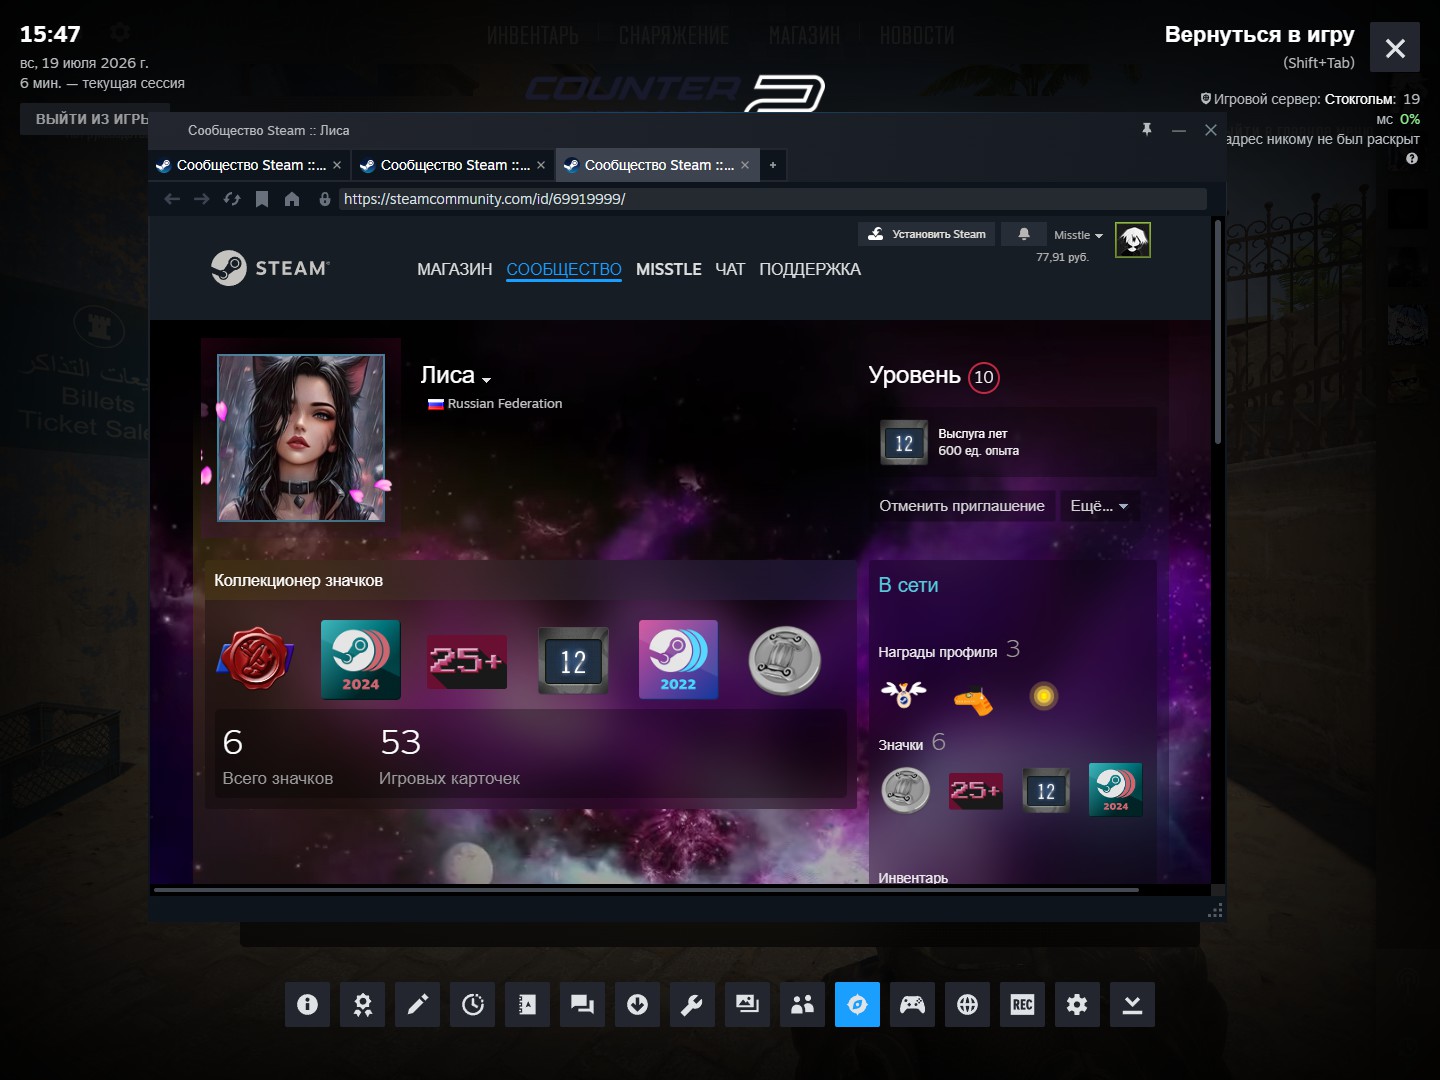1440x1080 pixels.
Task: Click the 2024 badge under Значки sidebar
Action: pyautogui.click(x=1115, y=790)
